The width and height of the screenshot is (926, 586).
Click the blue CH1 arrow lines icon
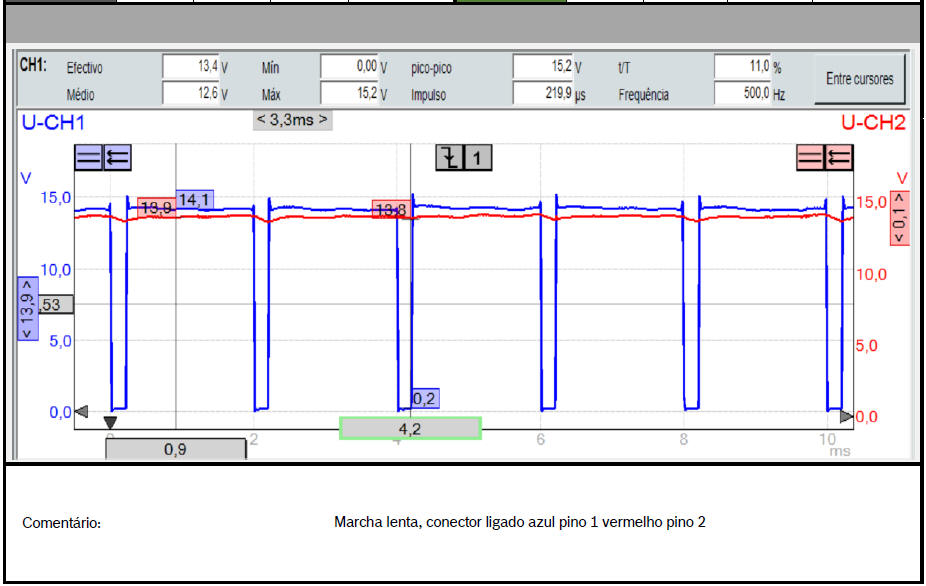117,157
